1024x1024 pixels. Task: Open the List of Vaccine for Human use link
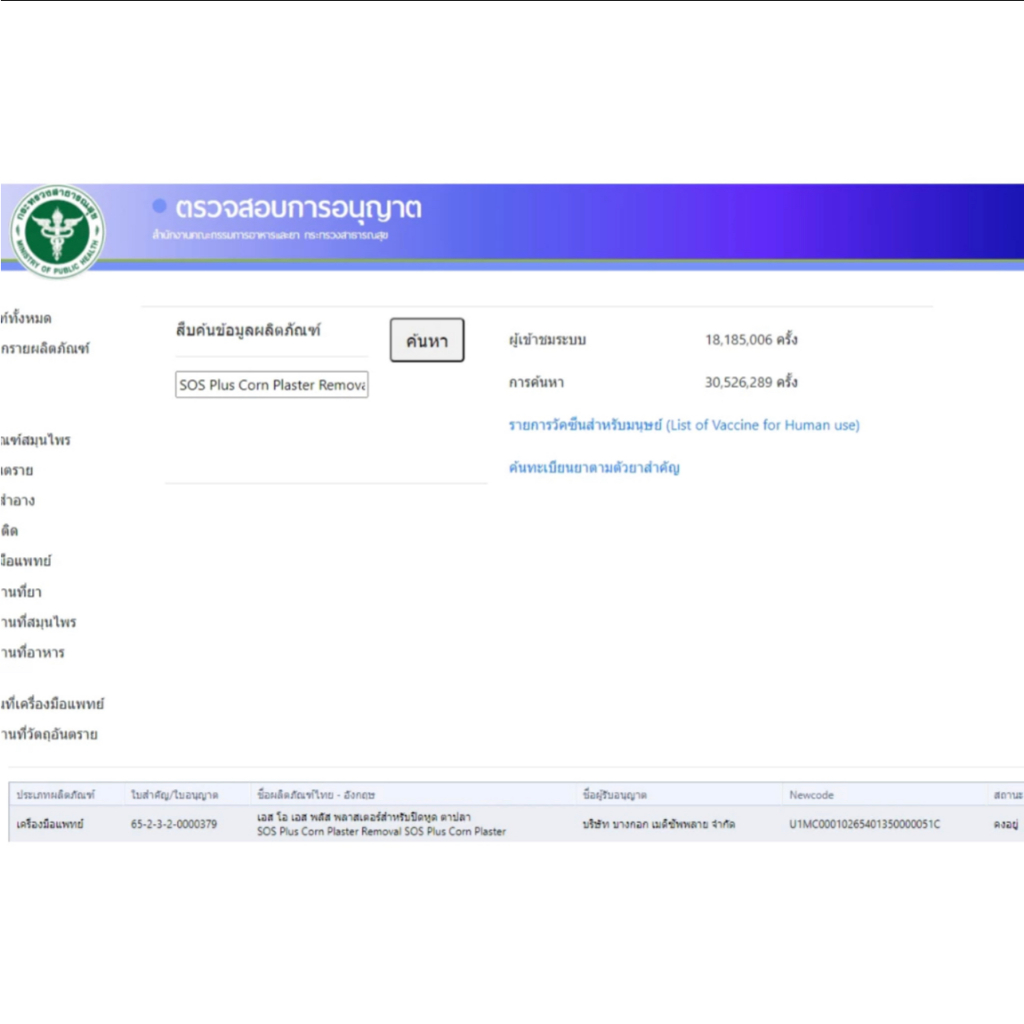684,425
